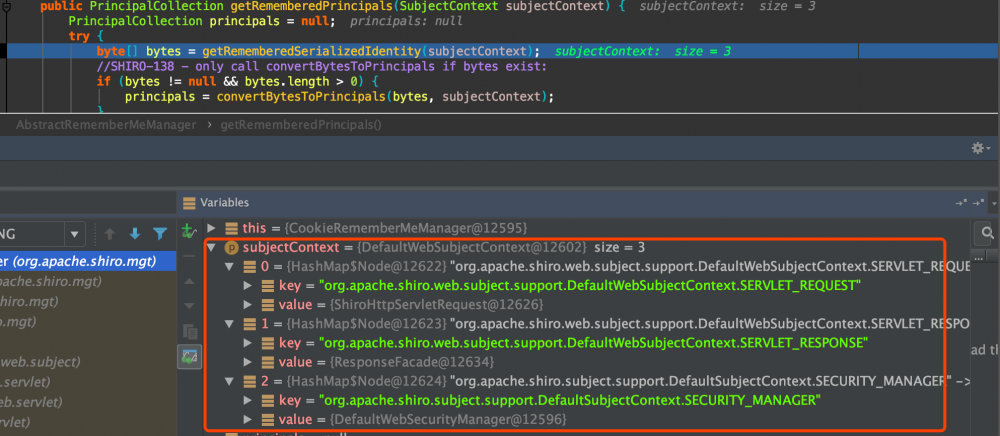This screenshot has height=436, width=1000.
Task: Click the Remove Watch minus icon
Action: 189,256
